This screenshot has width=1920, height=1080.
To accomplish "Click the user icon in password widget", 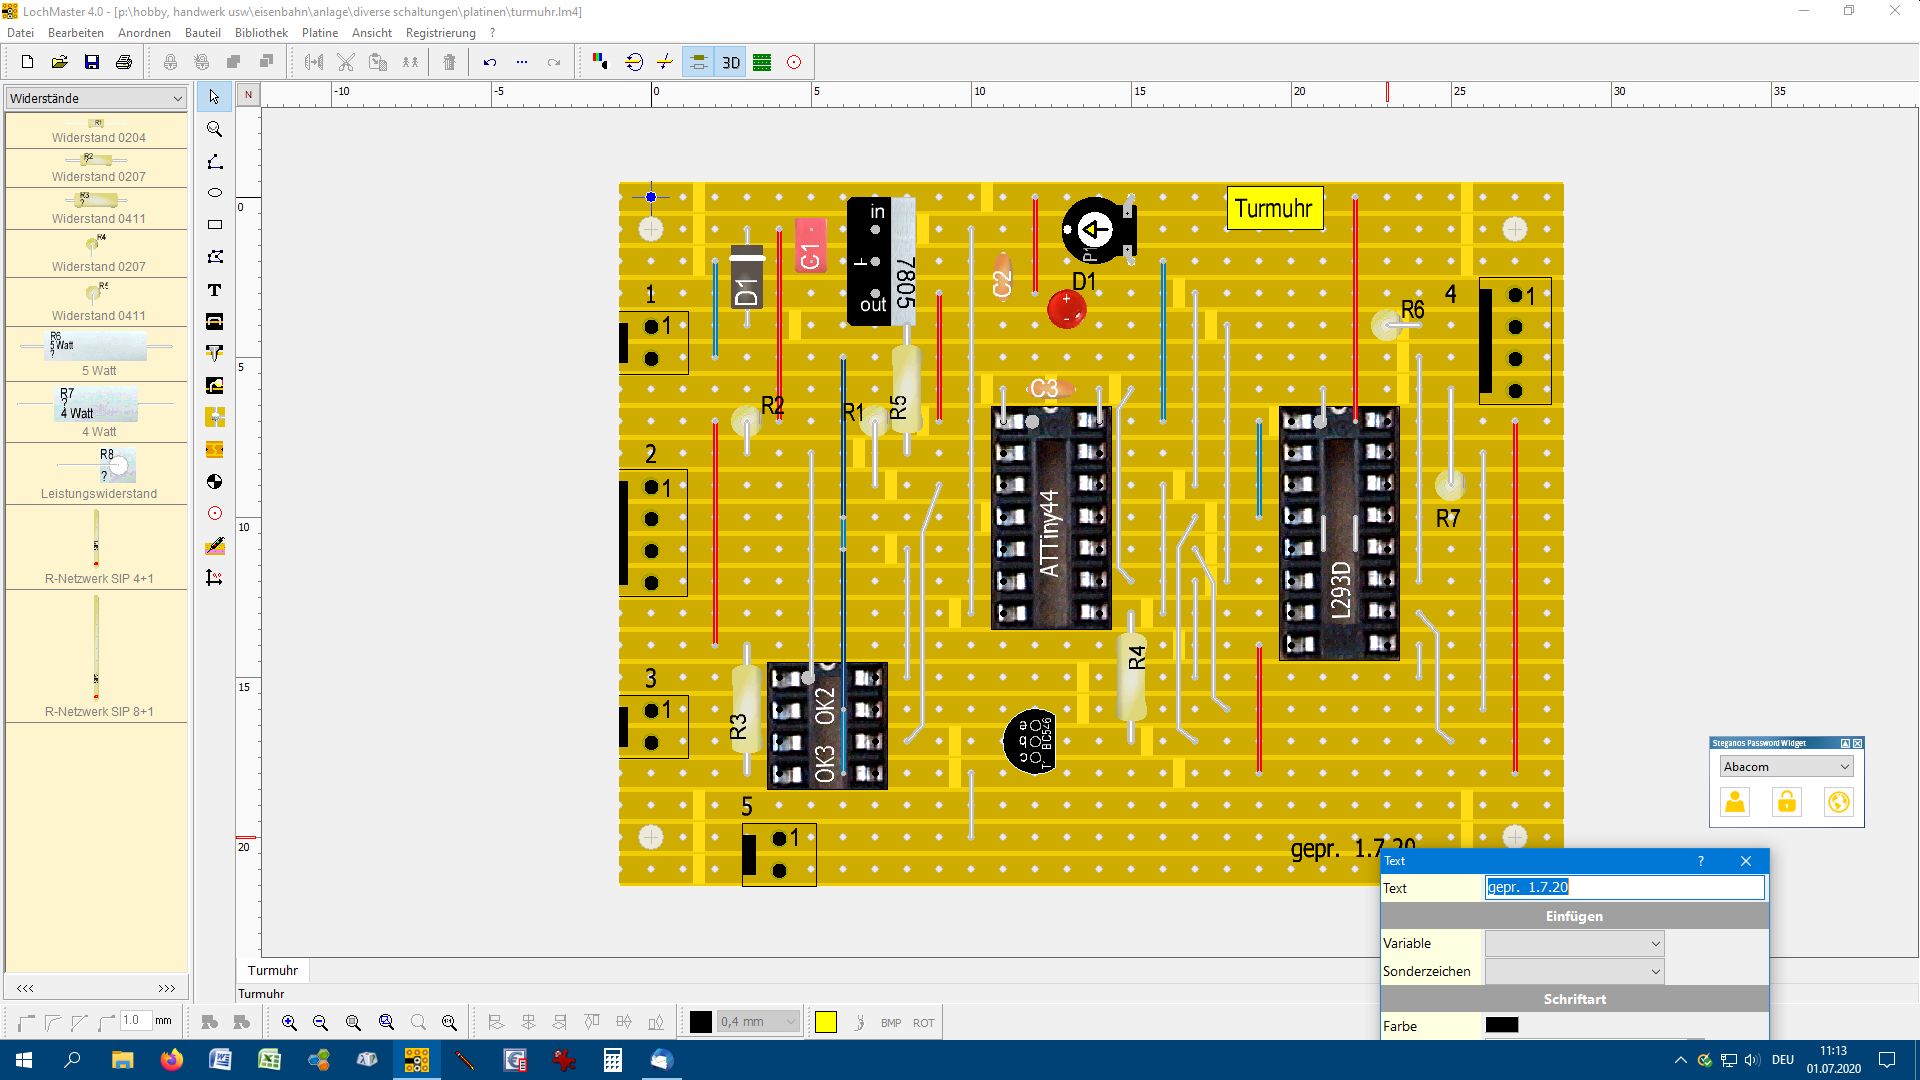I will pos(1735,802).
